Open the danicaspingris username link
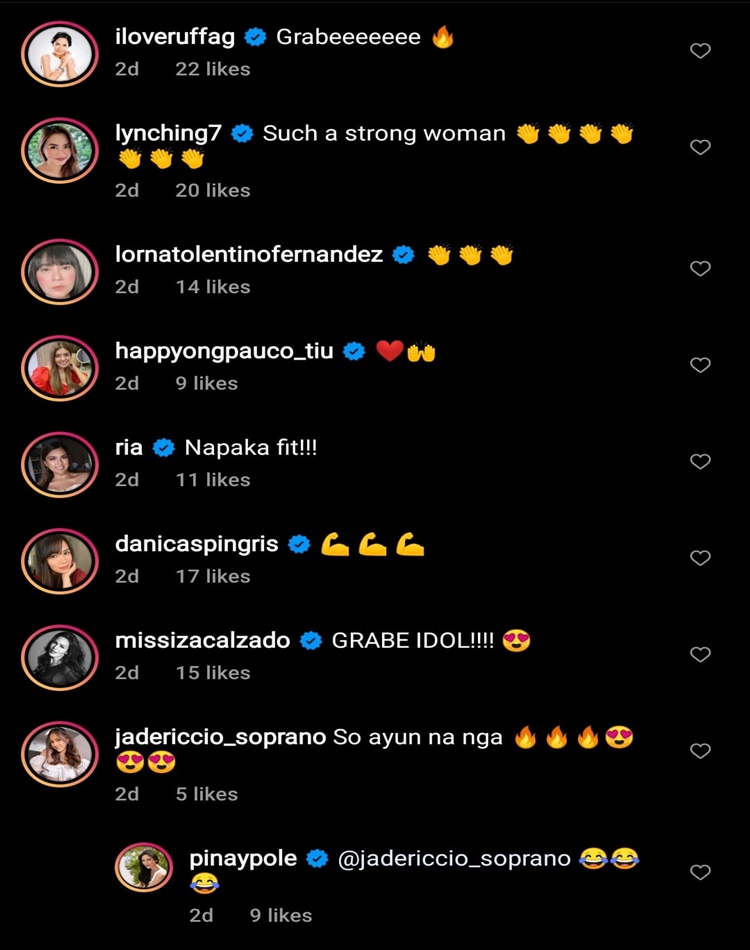Screen dimensions: 750x950 click(x=197, y=544)
